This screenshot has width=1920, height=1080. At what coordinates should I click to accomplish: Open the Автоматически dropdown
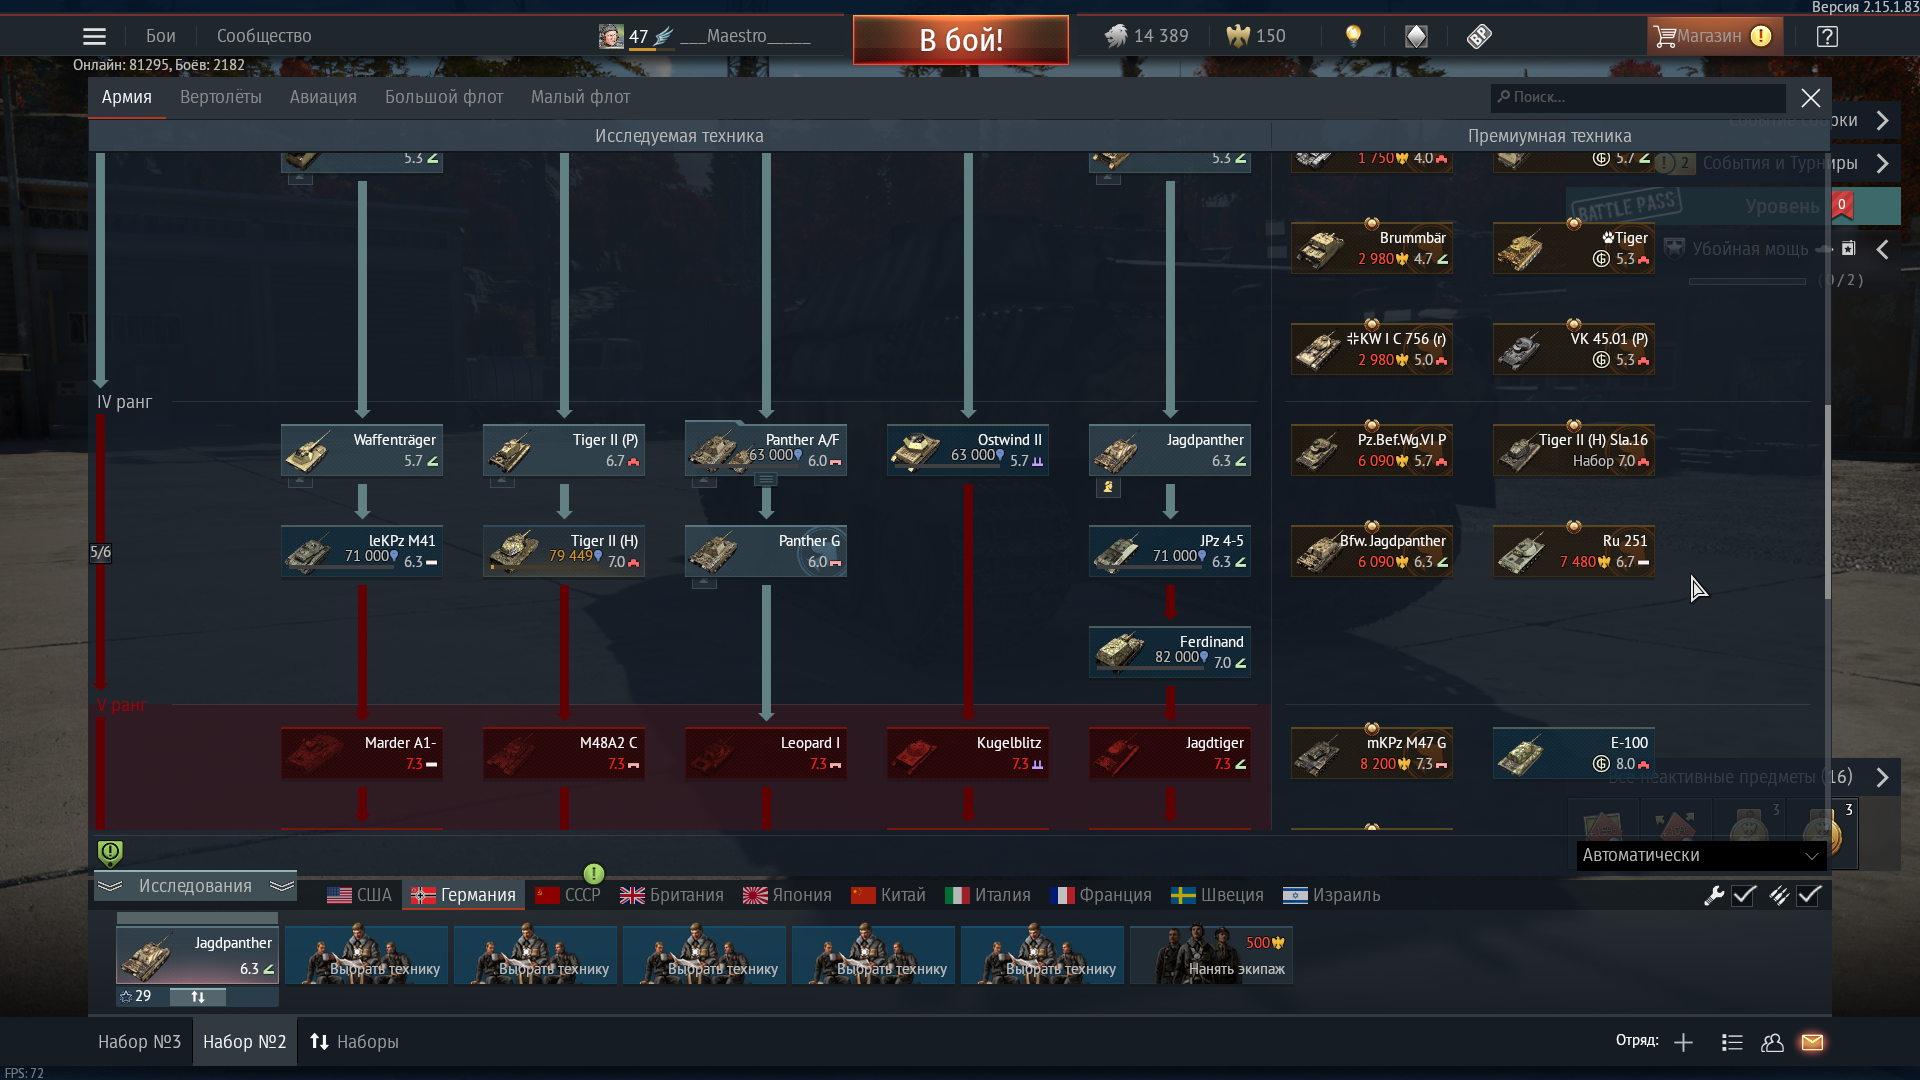click(1700, 856)
